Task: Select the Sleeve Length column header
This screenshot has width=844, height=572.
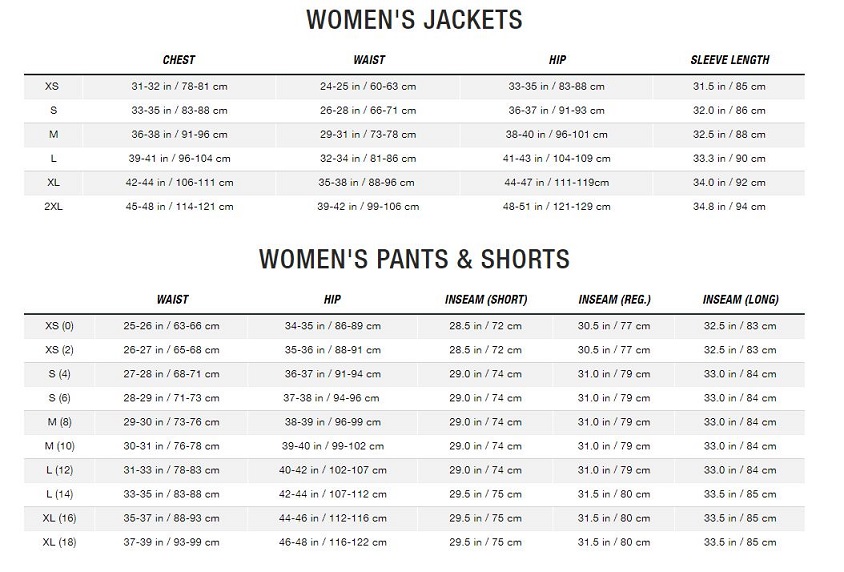Action: pos(729,60)
